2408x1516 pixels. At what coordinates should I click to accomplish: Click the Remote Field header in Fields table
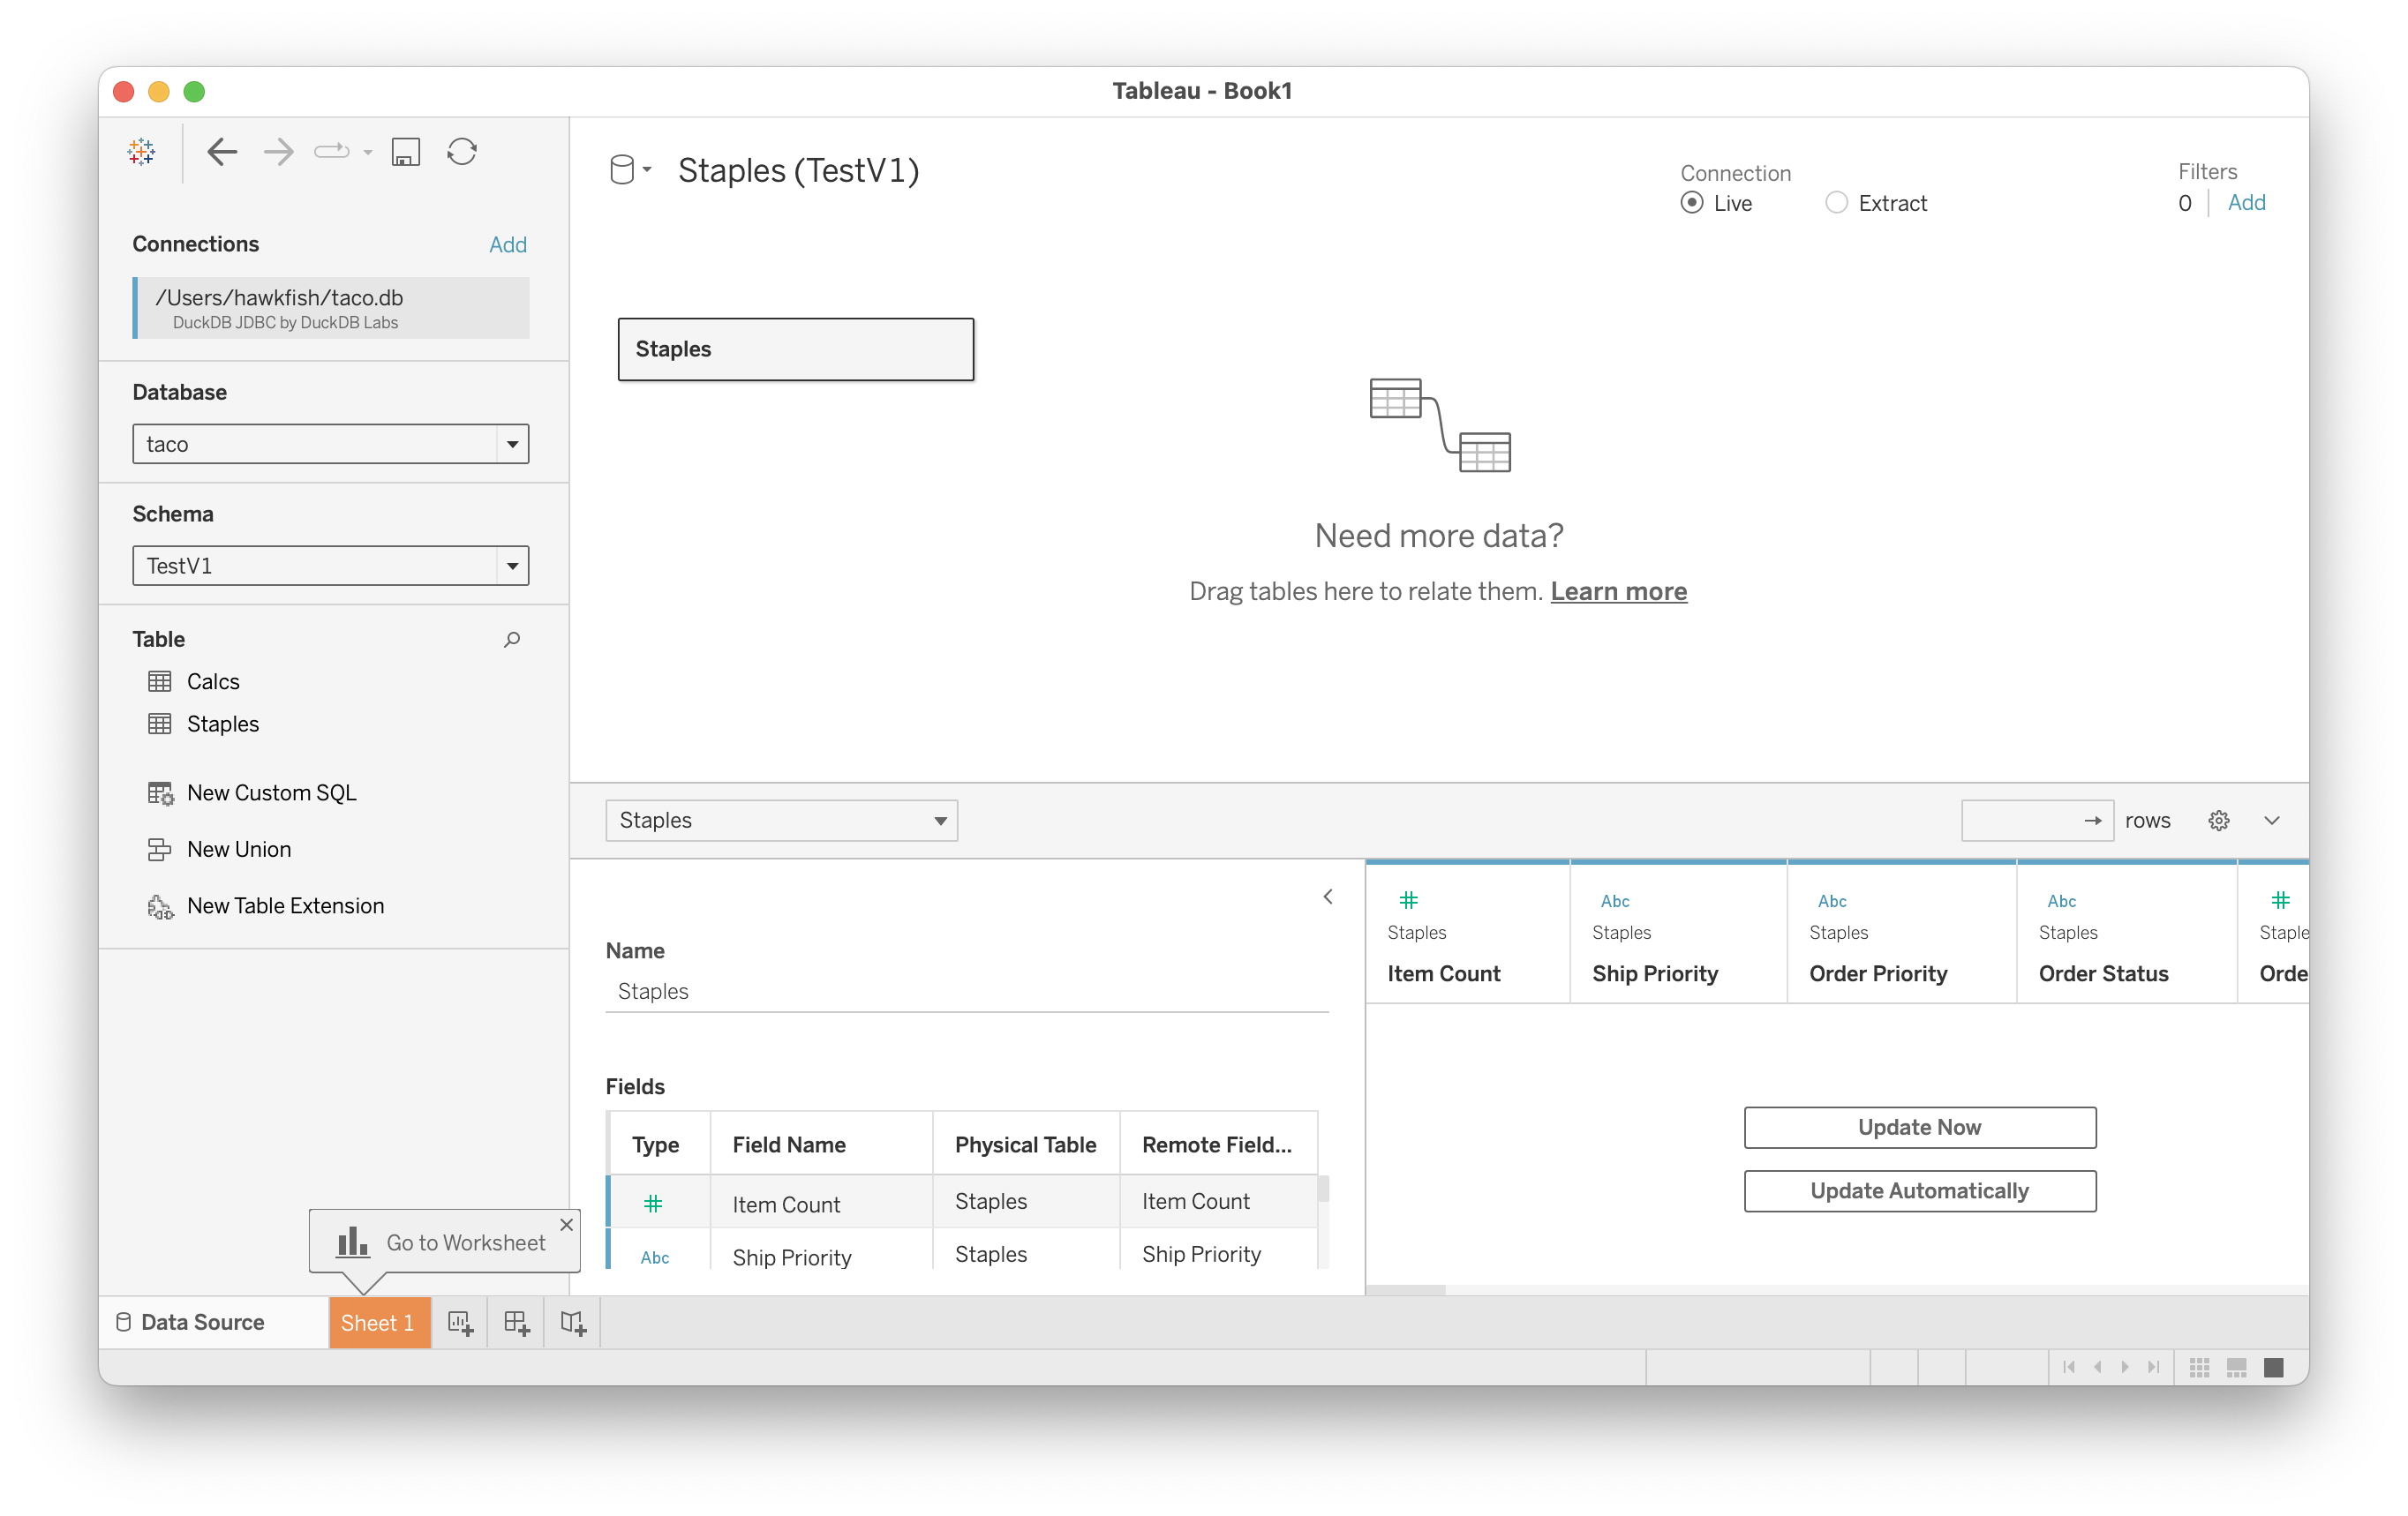click(x=1217, y=1144)
